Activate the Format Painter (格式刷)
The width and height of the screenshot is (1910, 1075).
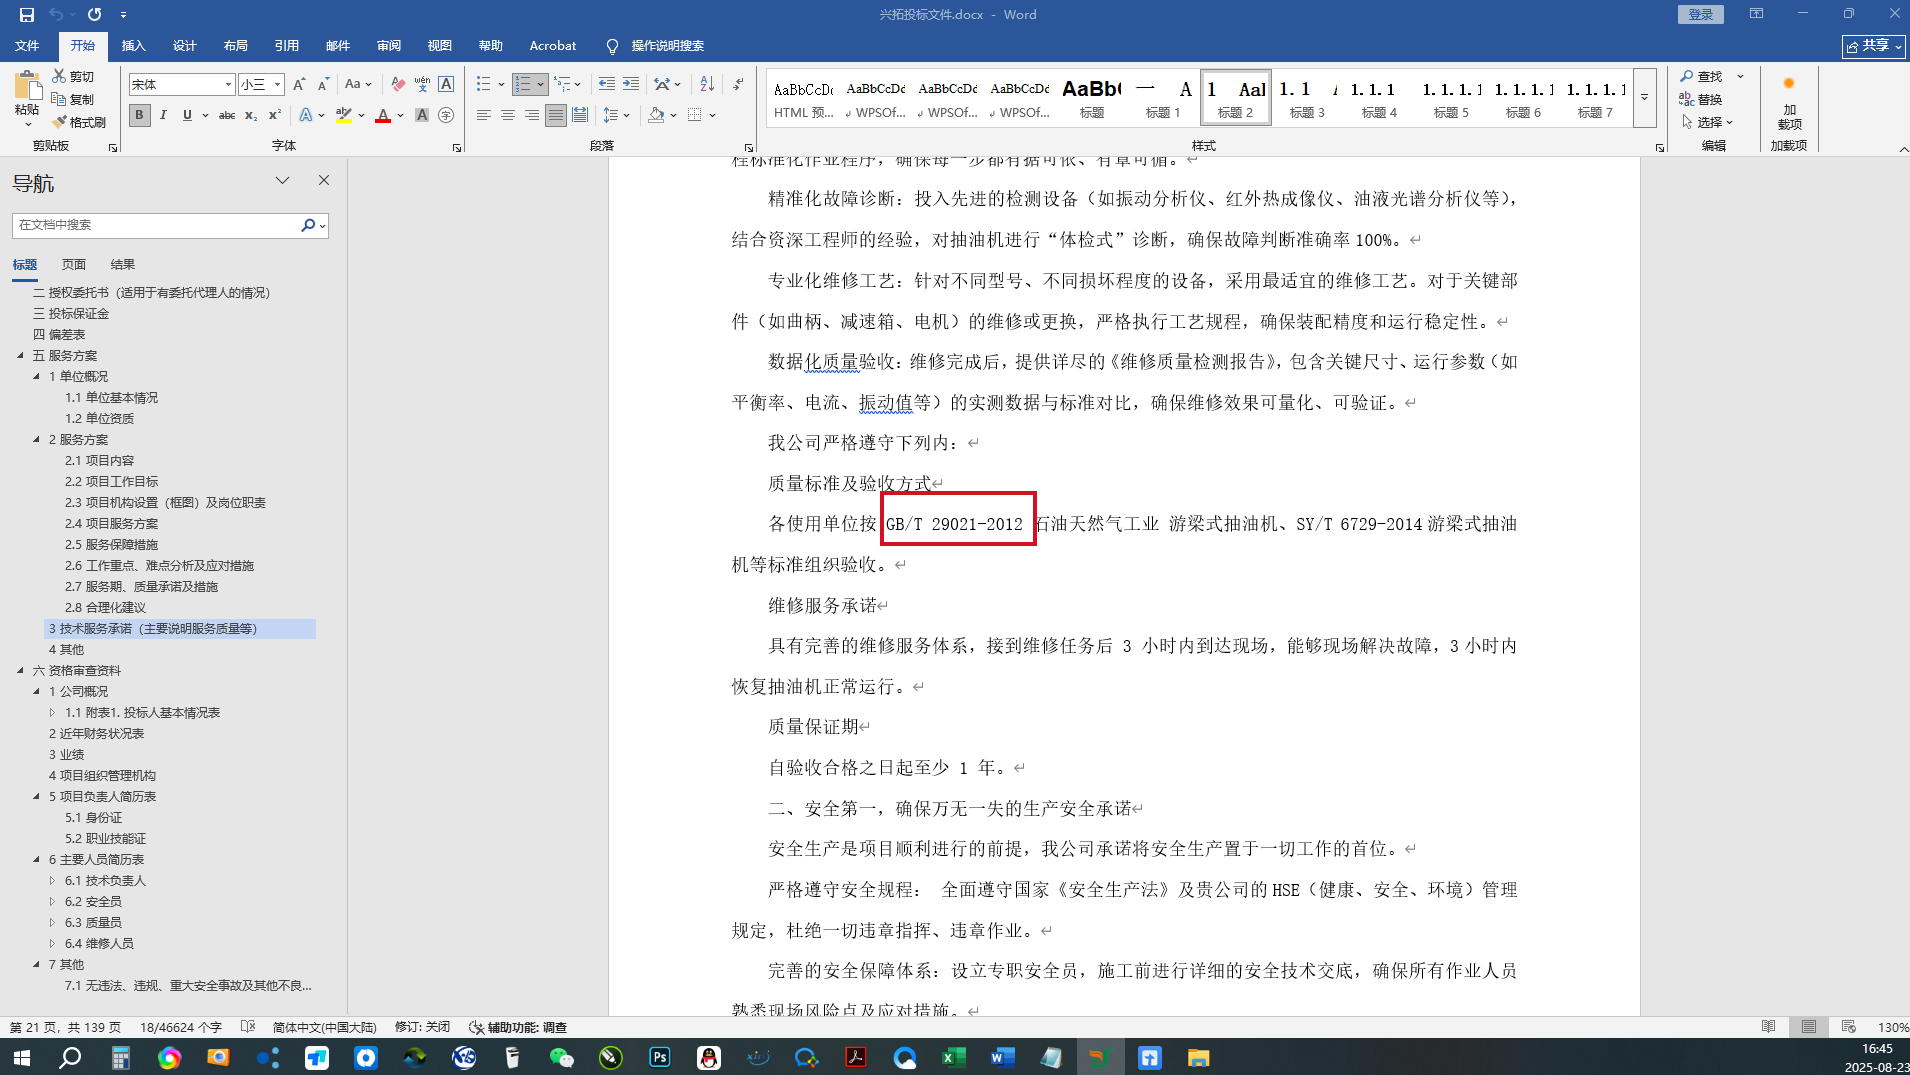[79, 122]
